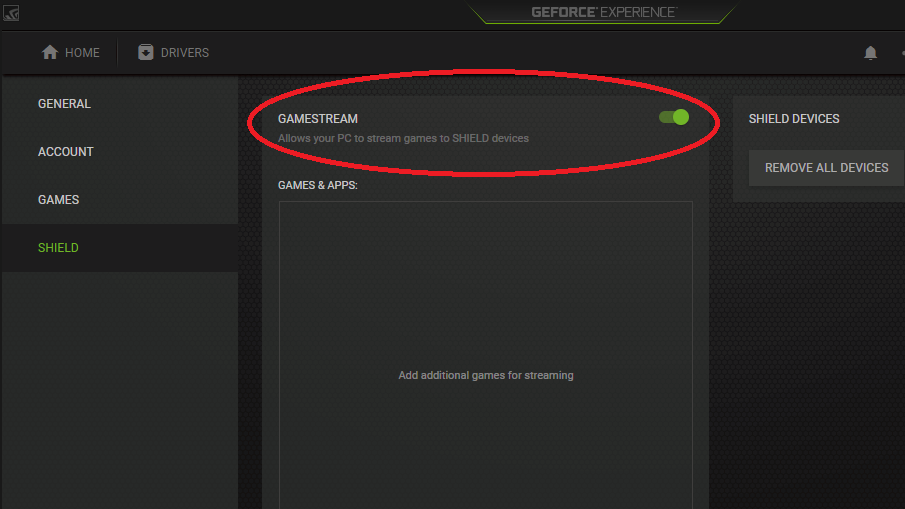Click the share icon at the right edge
905x509 pixels.
point(900,53)
